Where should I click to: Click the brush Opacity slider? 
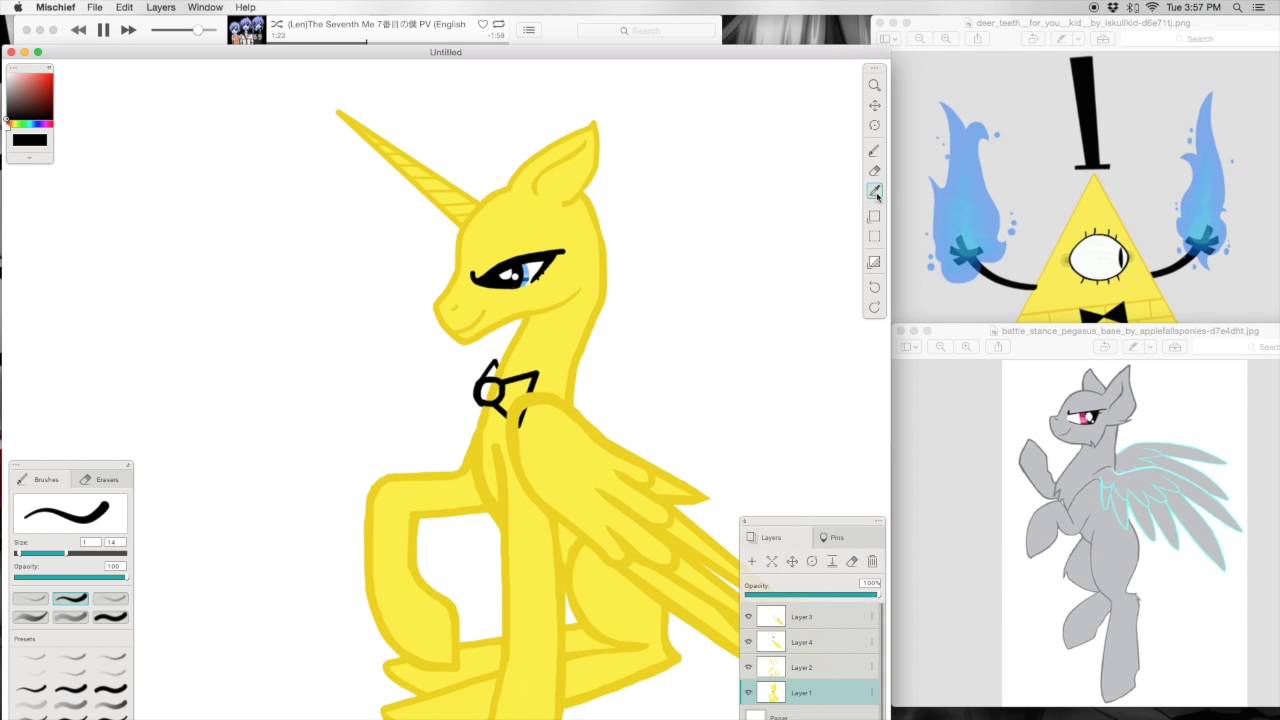(x=70, y=577)
